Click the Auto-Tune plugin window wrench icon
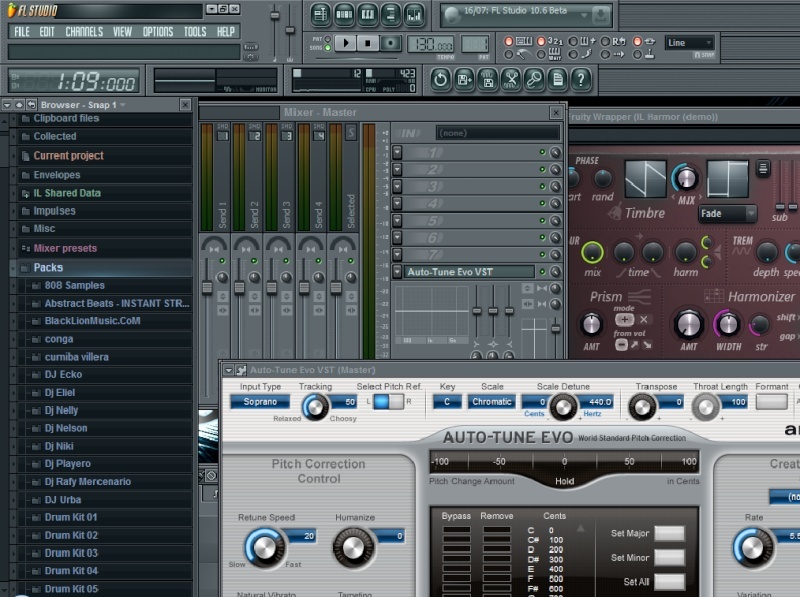The width and height of the screenshot is (800, 597). point(241,370)
